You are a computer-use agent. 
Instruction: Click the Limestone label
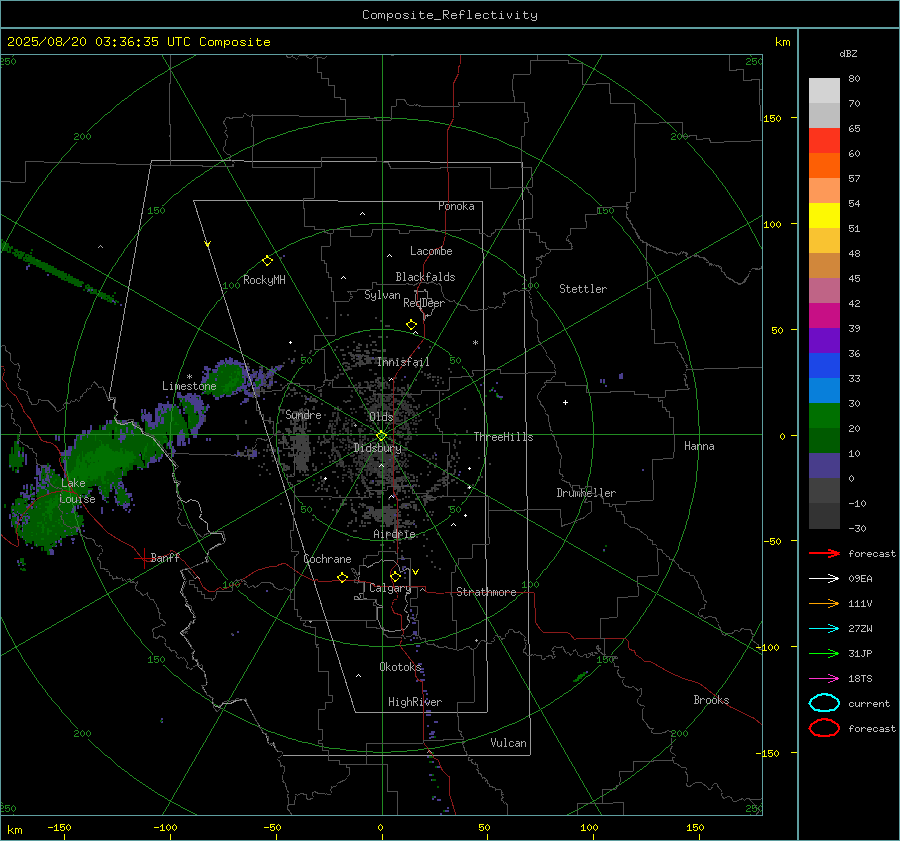click(x=189, y=386)
